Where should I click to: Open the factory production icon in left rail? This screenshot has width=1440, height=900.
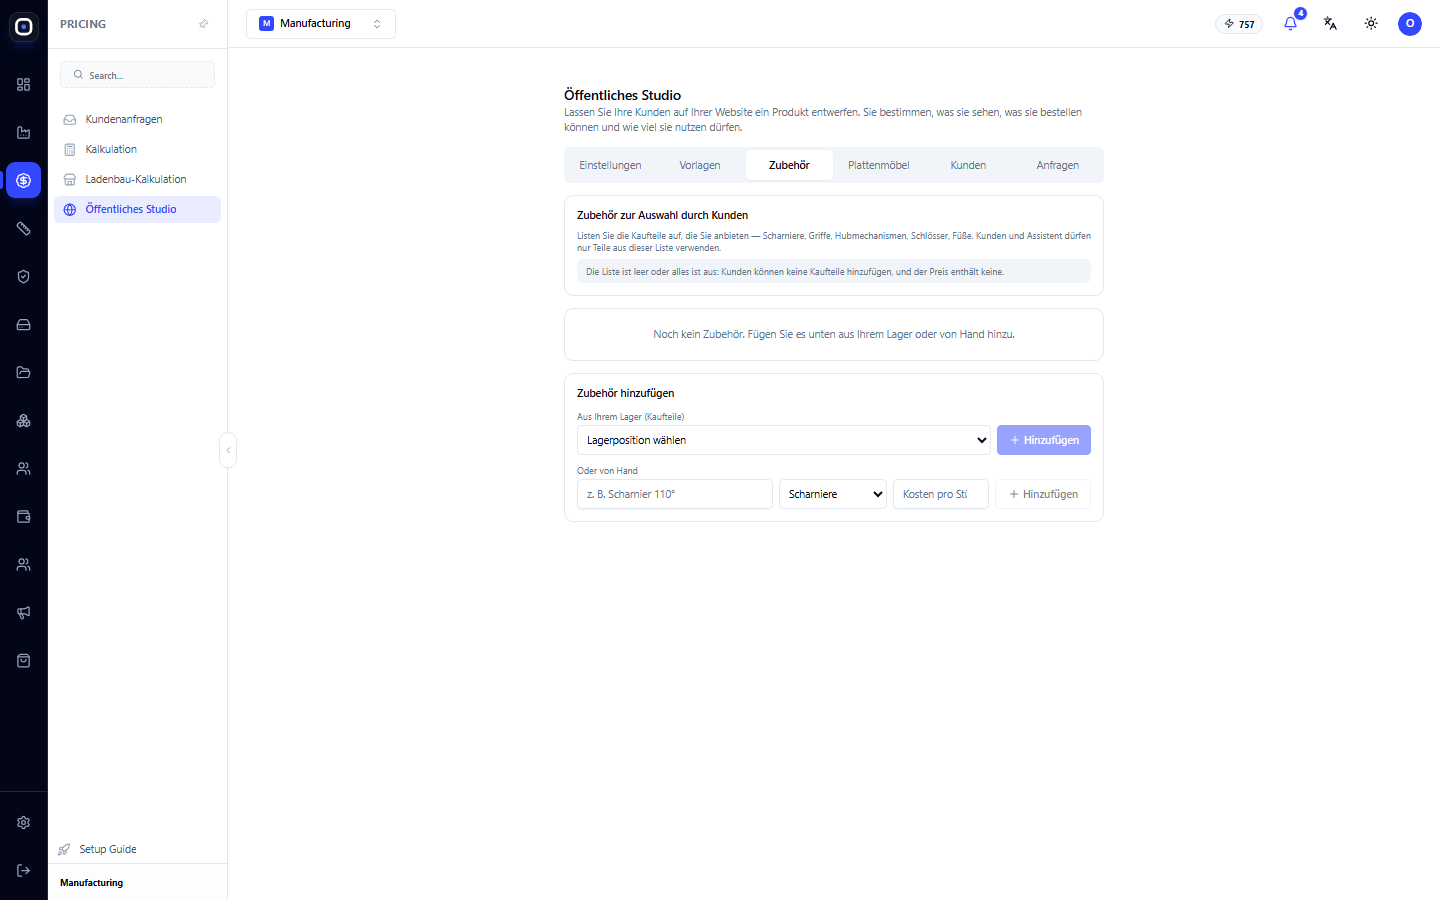pyautogui.click(x=24, y=133)
